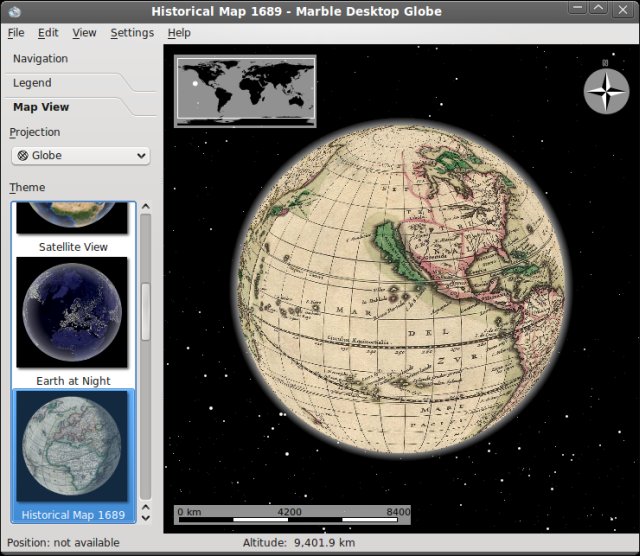Open the File menu

[x=16, y=32]
